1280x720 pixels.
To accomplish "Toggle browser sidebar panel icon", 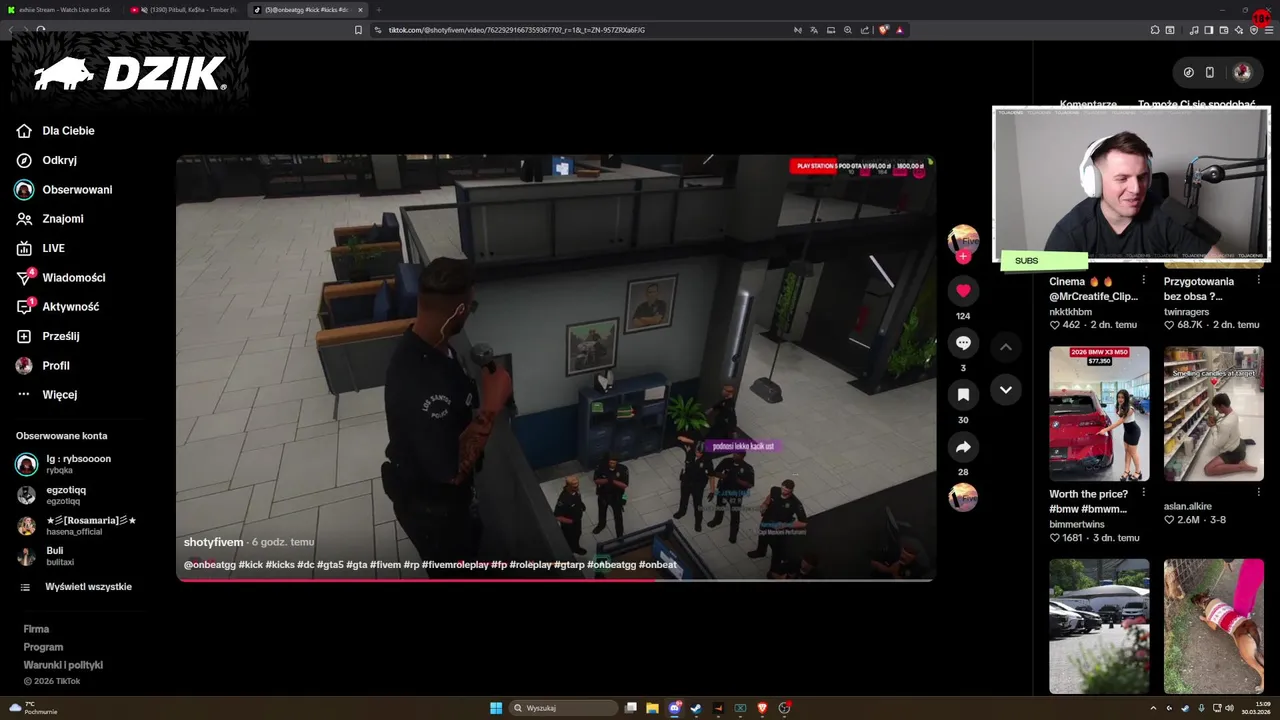I will [x=1209, y=30].
